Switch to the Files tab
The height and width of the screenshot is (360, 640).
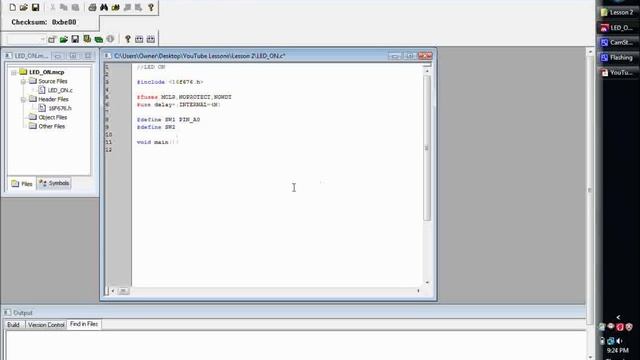coord(22,184)
